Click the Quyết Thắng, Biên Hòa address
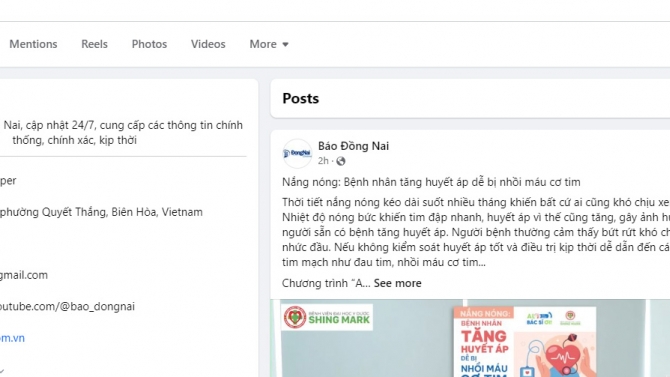Screen dimensions: 670x377 pos(101,212)
